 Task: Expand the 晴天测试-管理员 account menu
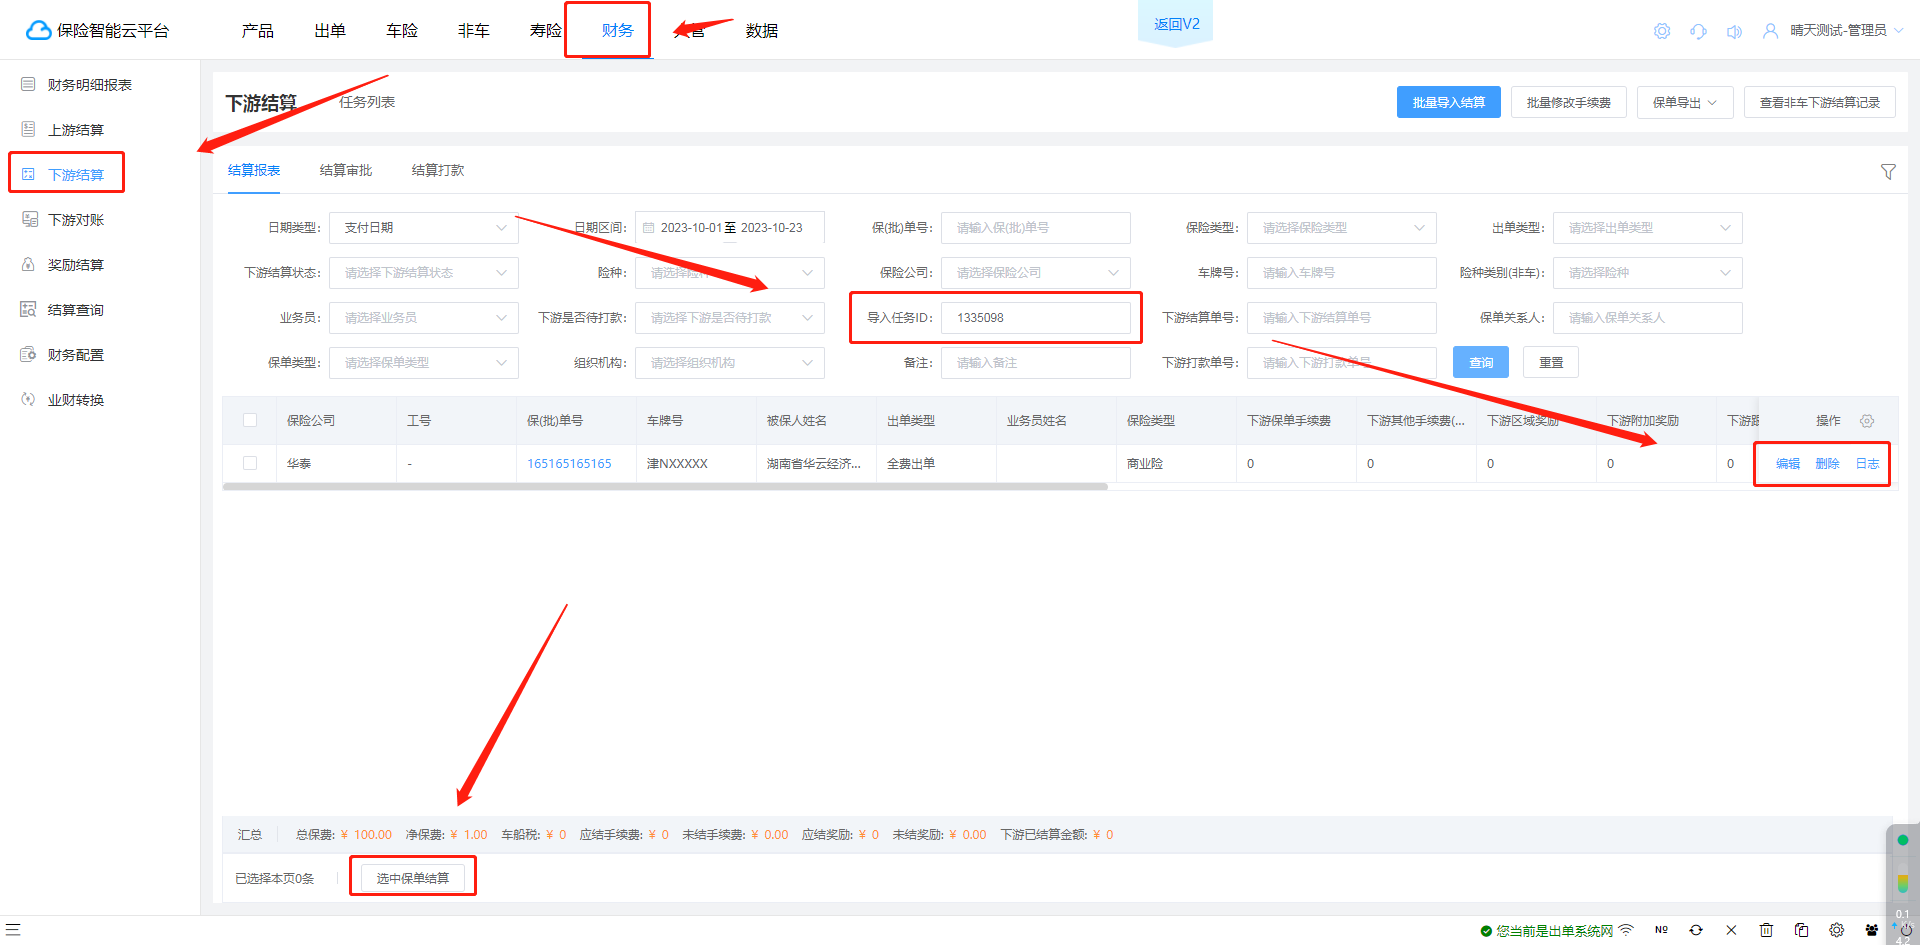(1846, 31)
